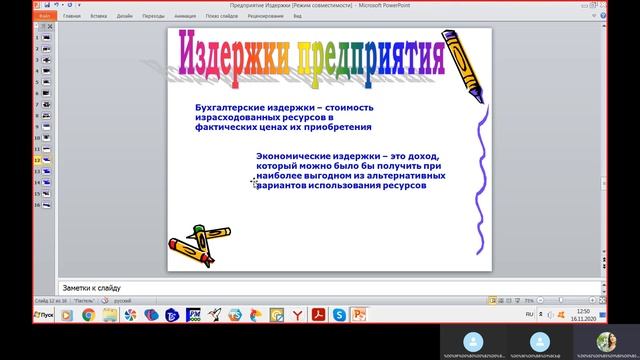Open Skype from the taskbar
This screenshot has width=640, height=360.
(x=339, y=315)
